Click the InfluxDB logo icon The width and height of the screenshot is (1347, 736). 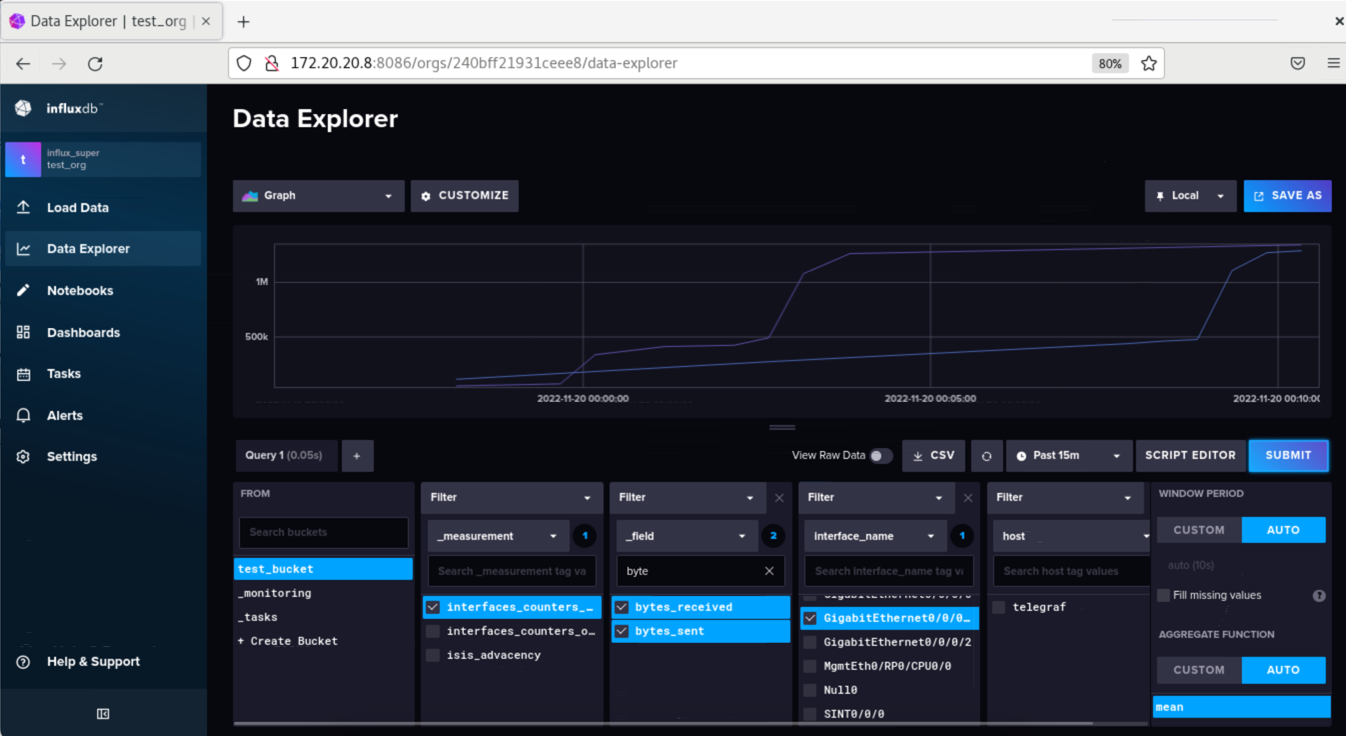tap(23, 108)
